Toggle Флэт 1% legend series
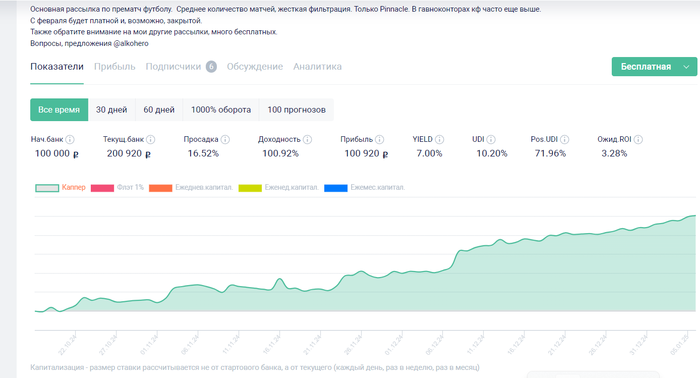 point(117,187)
